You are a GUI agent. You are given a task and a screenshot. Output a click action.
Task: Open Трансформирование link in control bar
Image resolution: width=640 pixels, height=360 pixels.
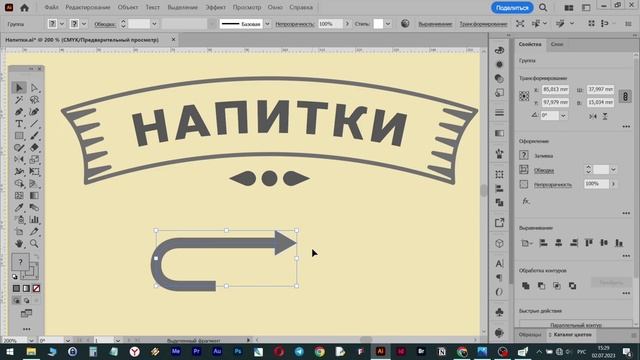(483, 24)
